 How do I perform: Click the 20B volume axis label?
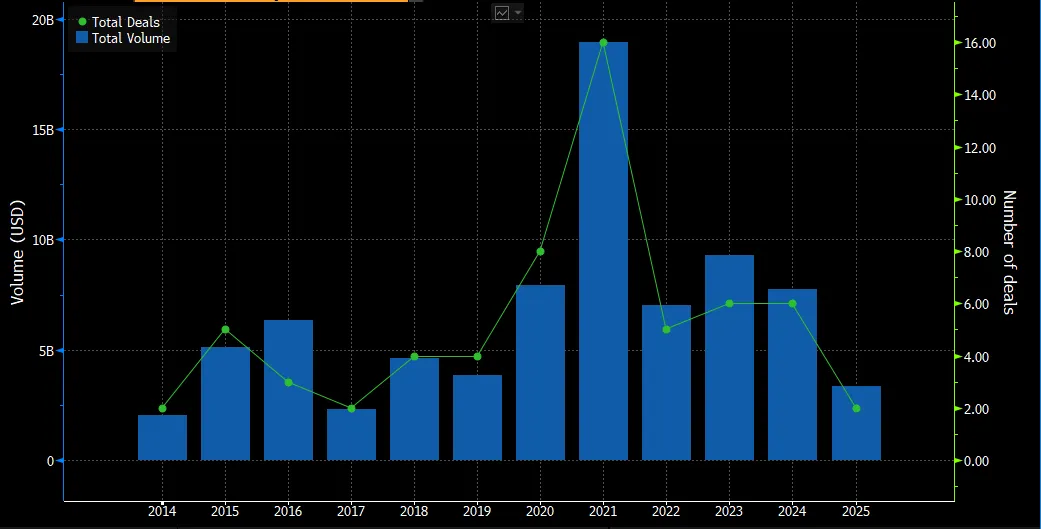(42, 20)
